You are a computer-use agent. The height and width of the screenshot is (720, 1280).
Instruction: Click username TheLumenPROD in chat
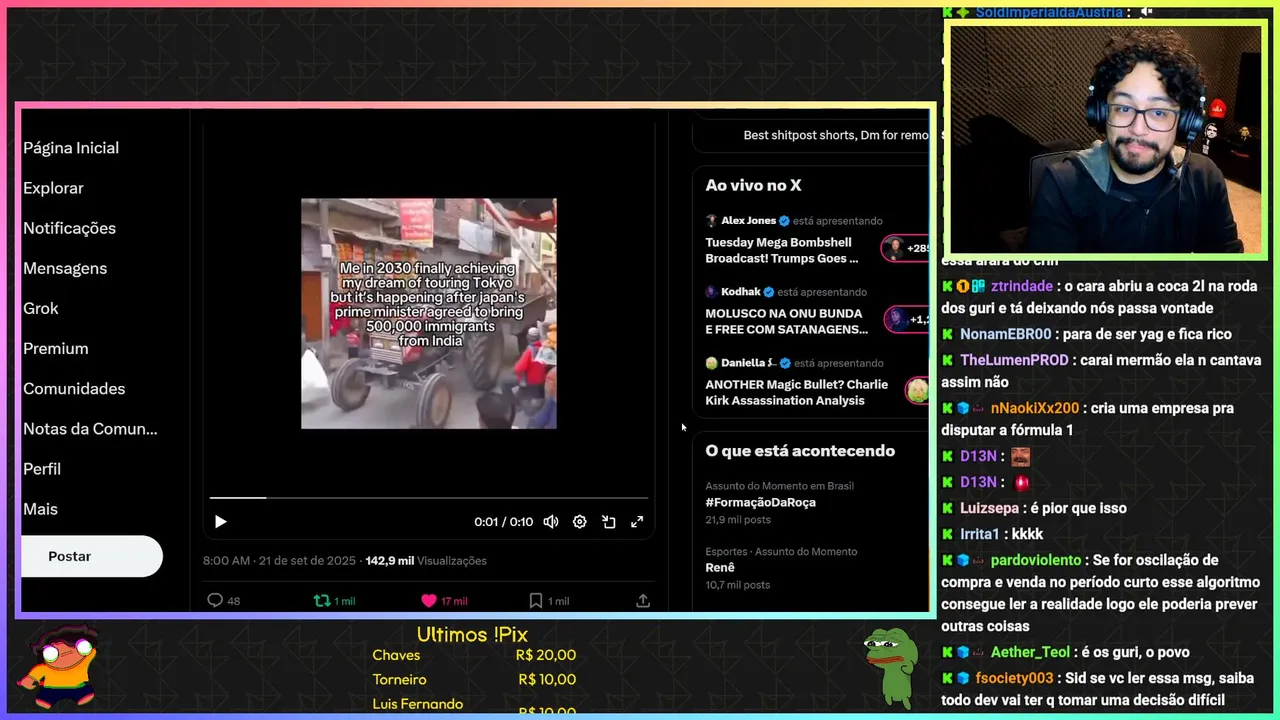pyautogui.click(x=1014, y=360)
